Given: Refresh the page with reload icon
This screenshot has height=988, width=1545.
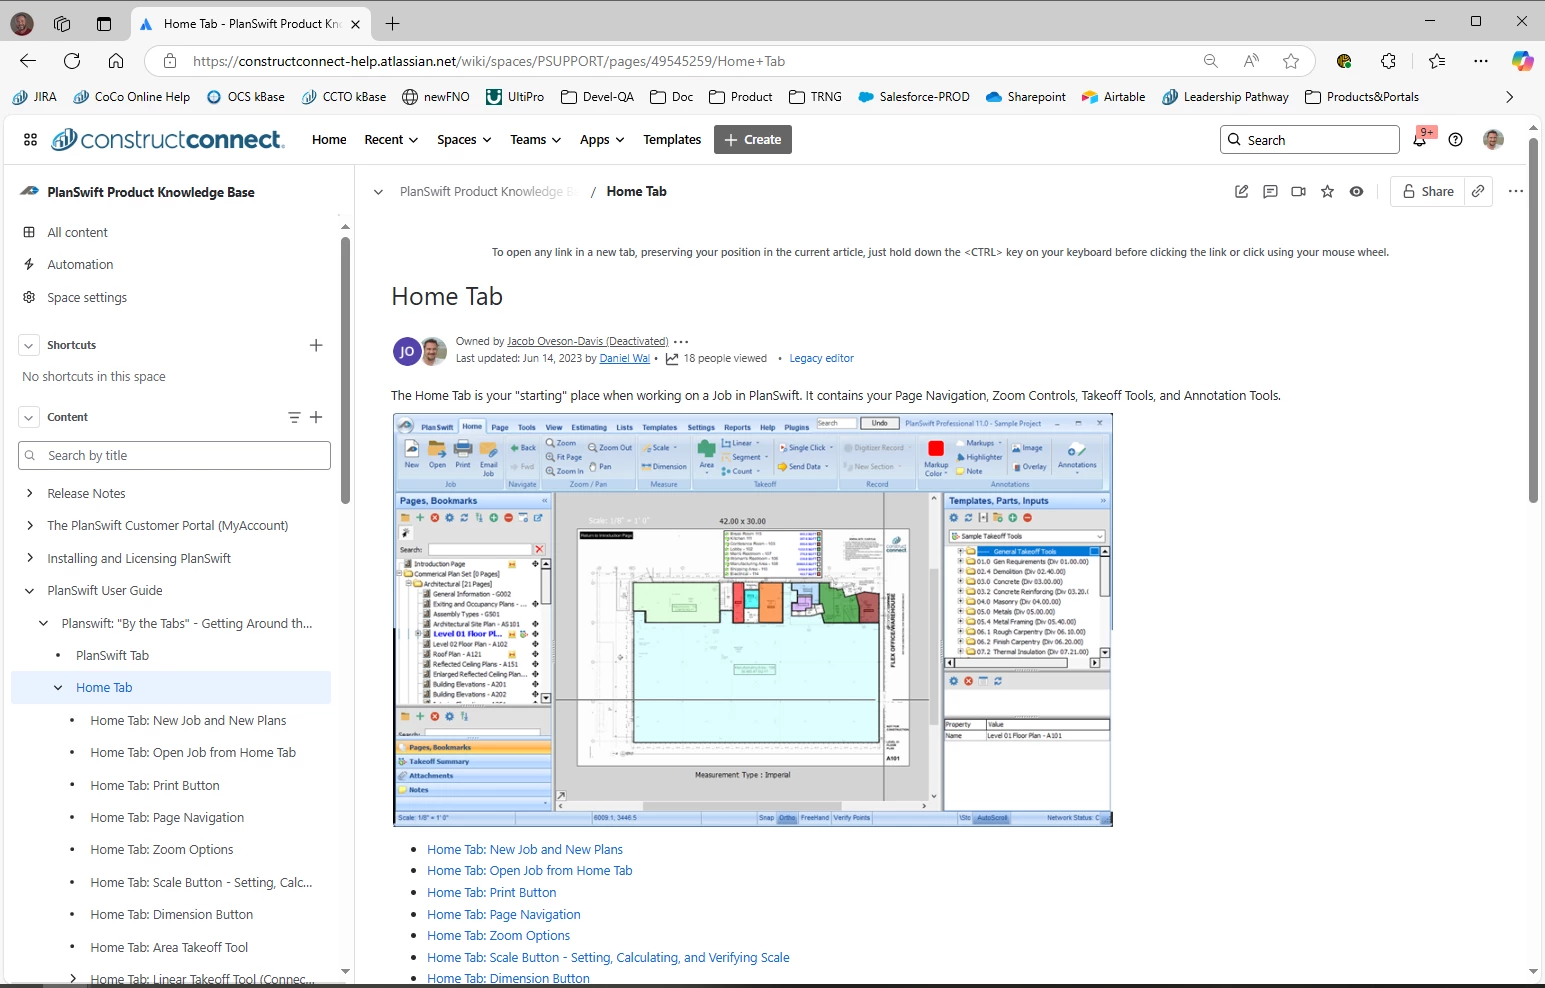Looking at the screenshot, I should 72,61.
